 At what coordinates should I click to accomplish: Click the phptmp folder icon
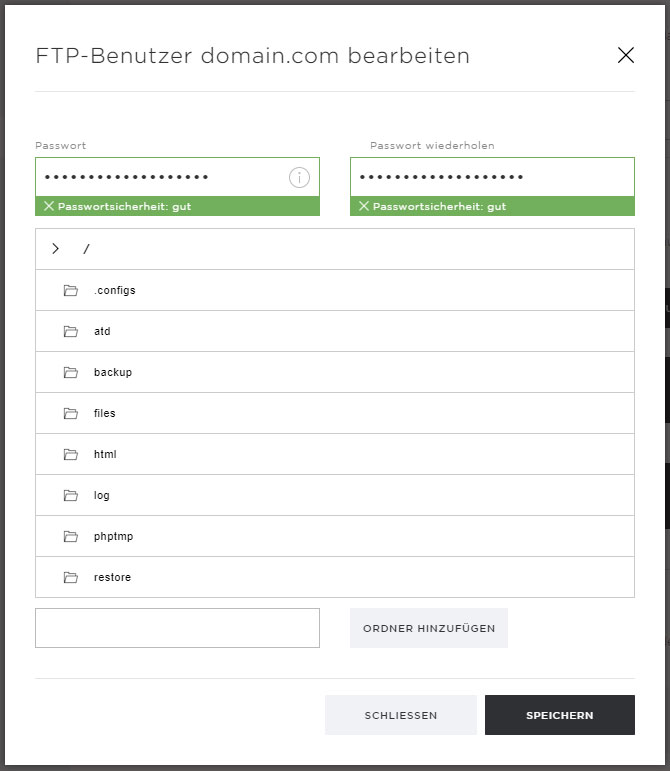(x=71, y=536)
